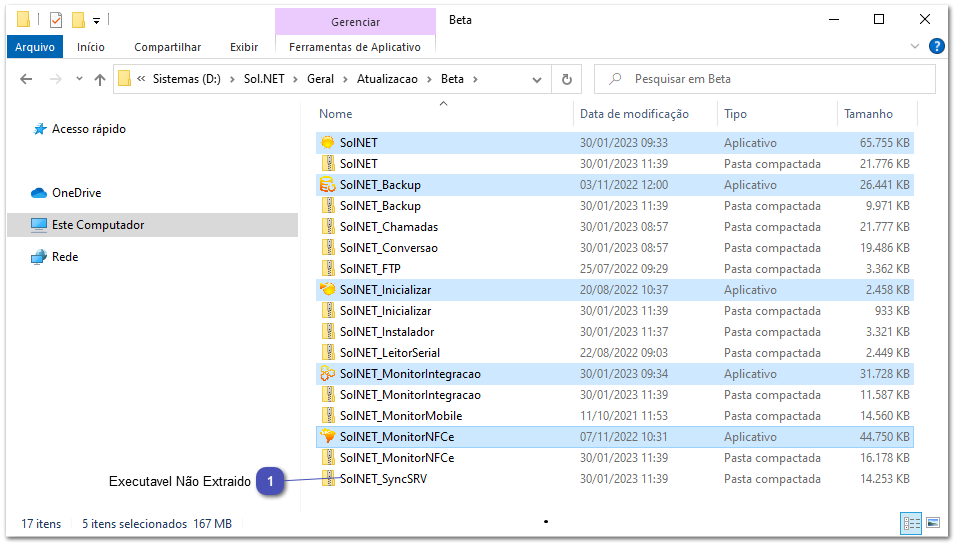
Task: Select the SolNET_FTP zip icon
Action: (328, 269)
